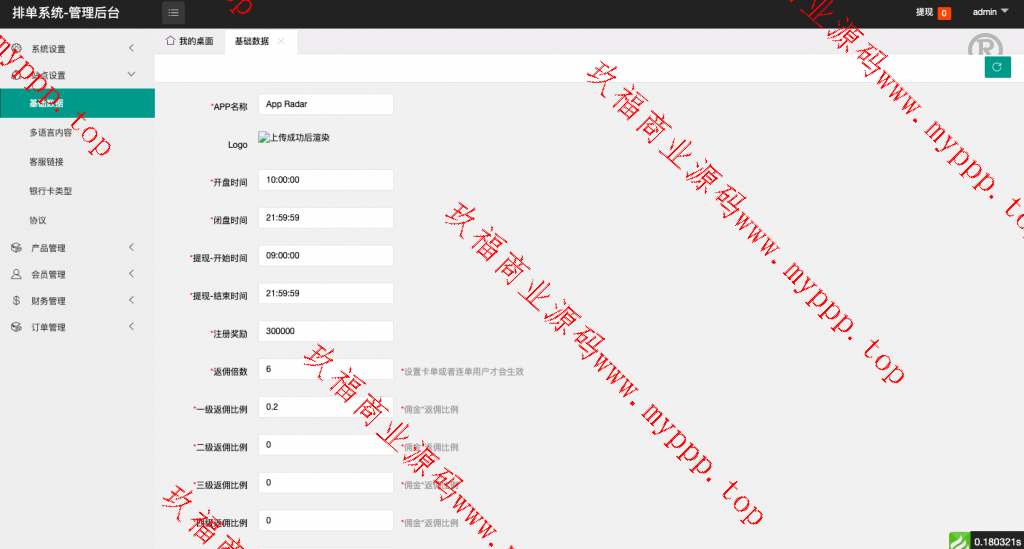Click the 注册奖励 input field

(x=325, y=331)
